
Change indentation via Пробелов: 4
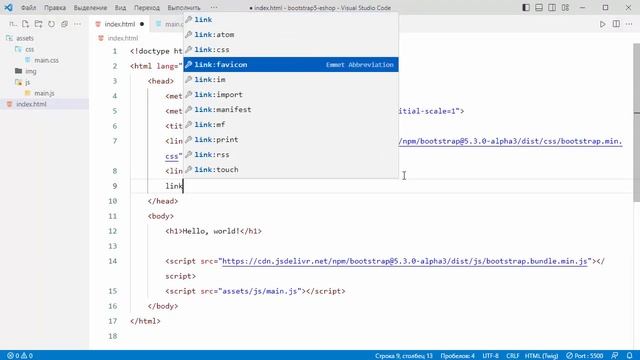pyautogui.click(x=457, y=356)
